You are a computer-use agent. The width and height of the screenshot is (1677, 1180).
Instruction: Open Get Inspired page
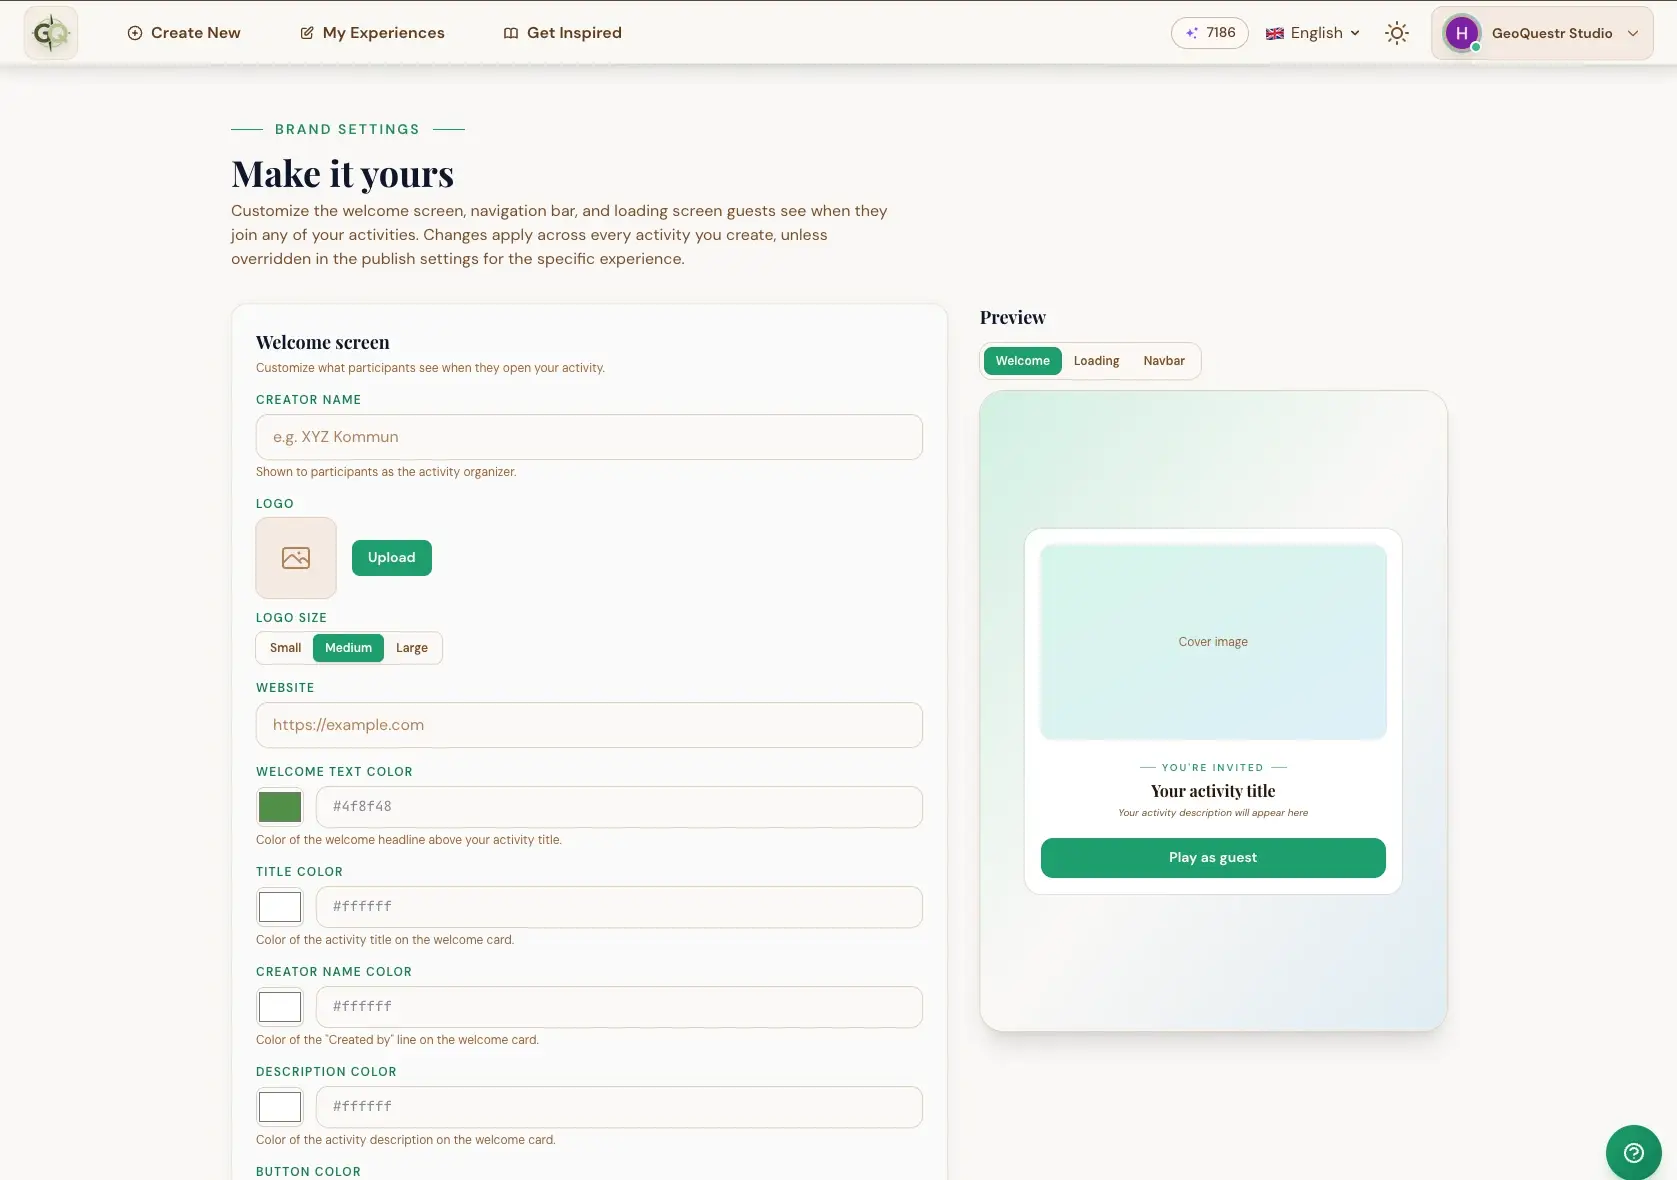coord(562,33)
